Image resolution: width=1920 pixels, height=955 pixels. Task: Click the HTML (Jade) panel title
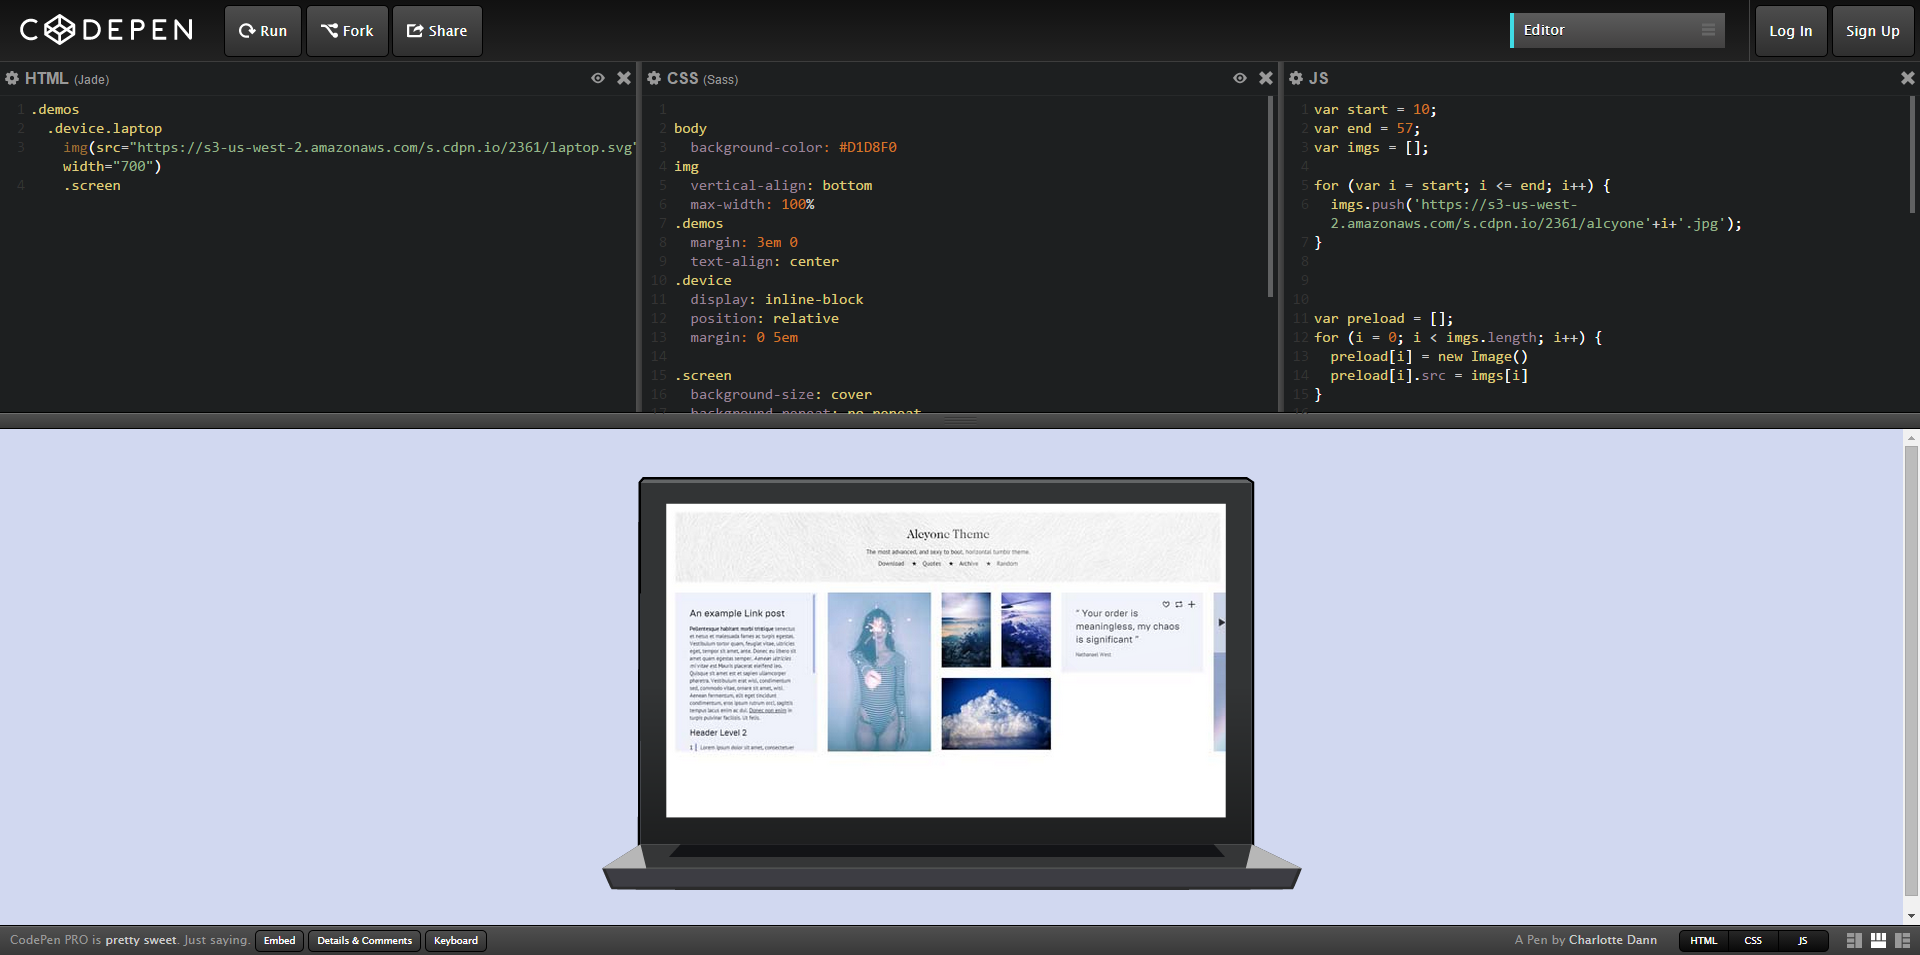coord(67,78)
